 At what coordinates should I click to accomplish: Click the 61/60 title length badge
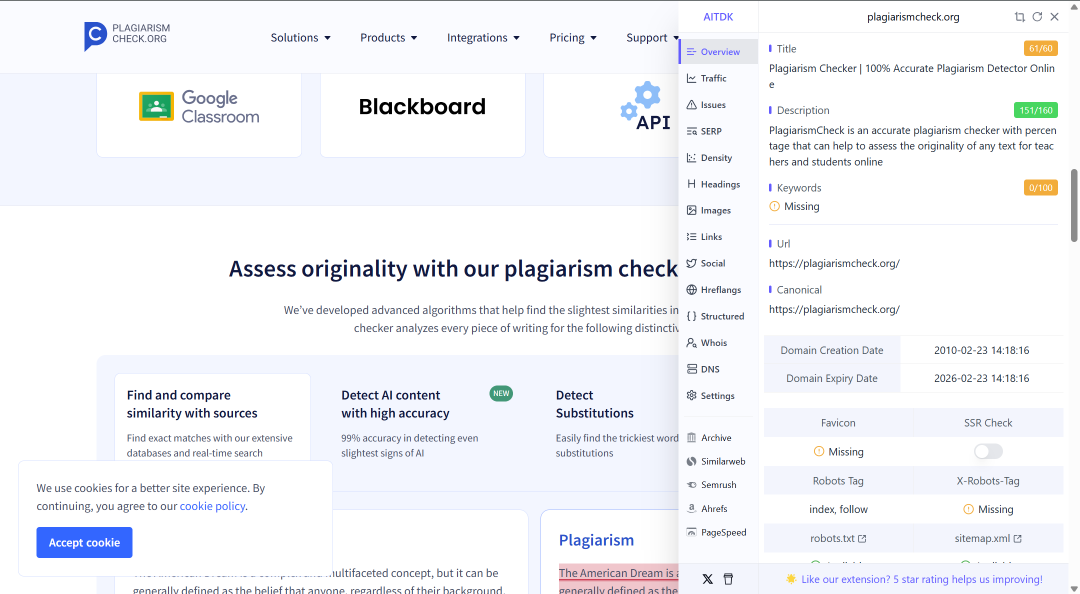tap(1041, 48)
